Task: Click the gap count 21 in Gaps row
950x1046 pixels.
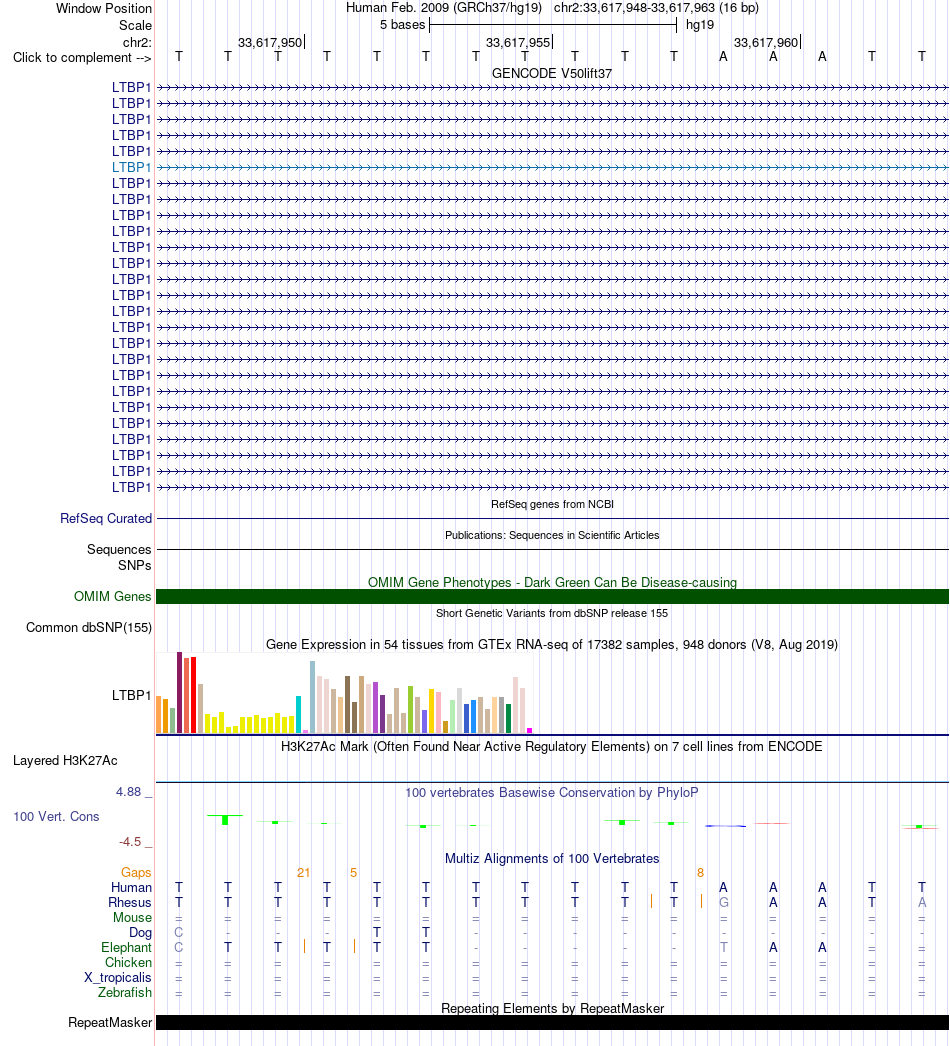Action: [304, 873]
